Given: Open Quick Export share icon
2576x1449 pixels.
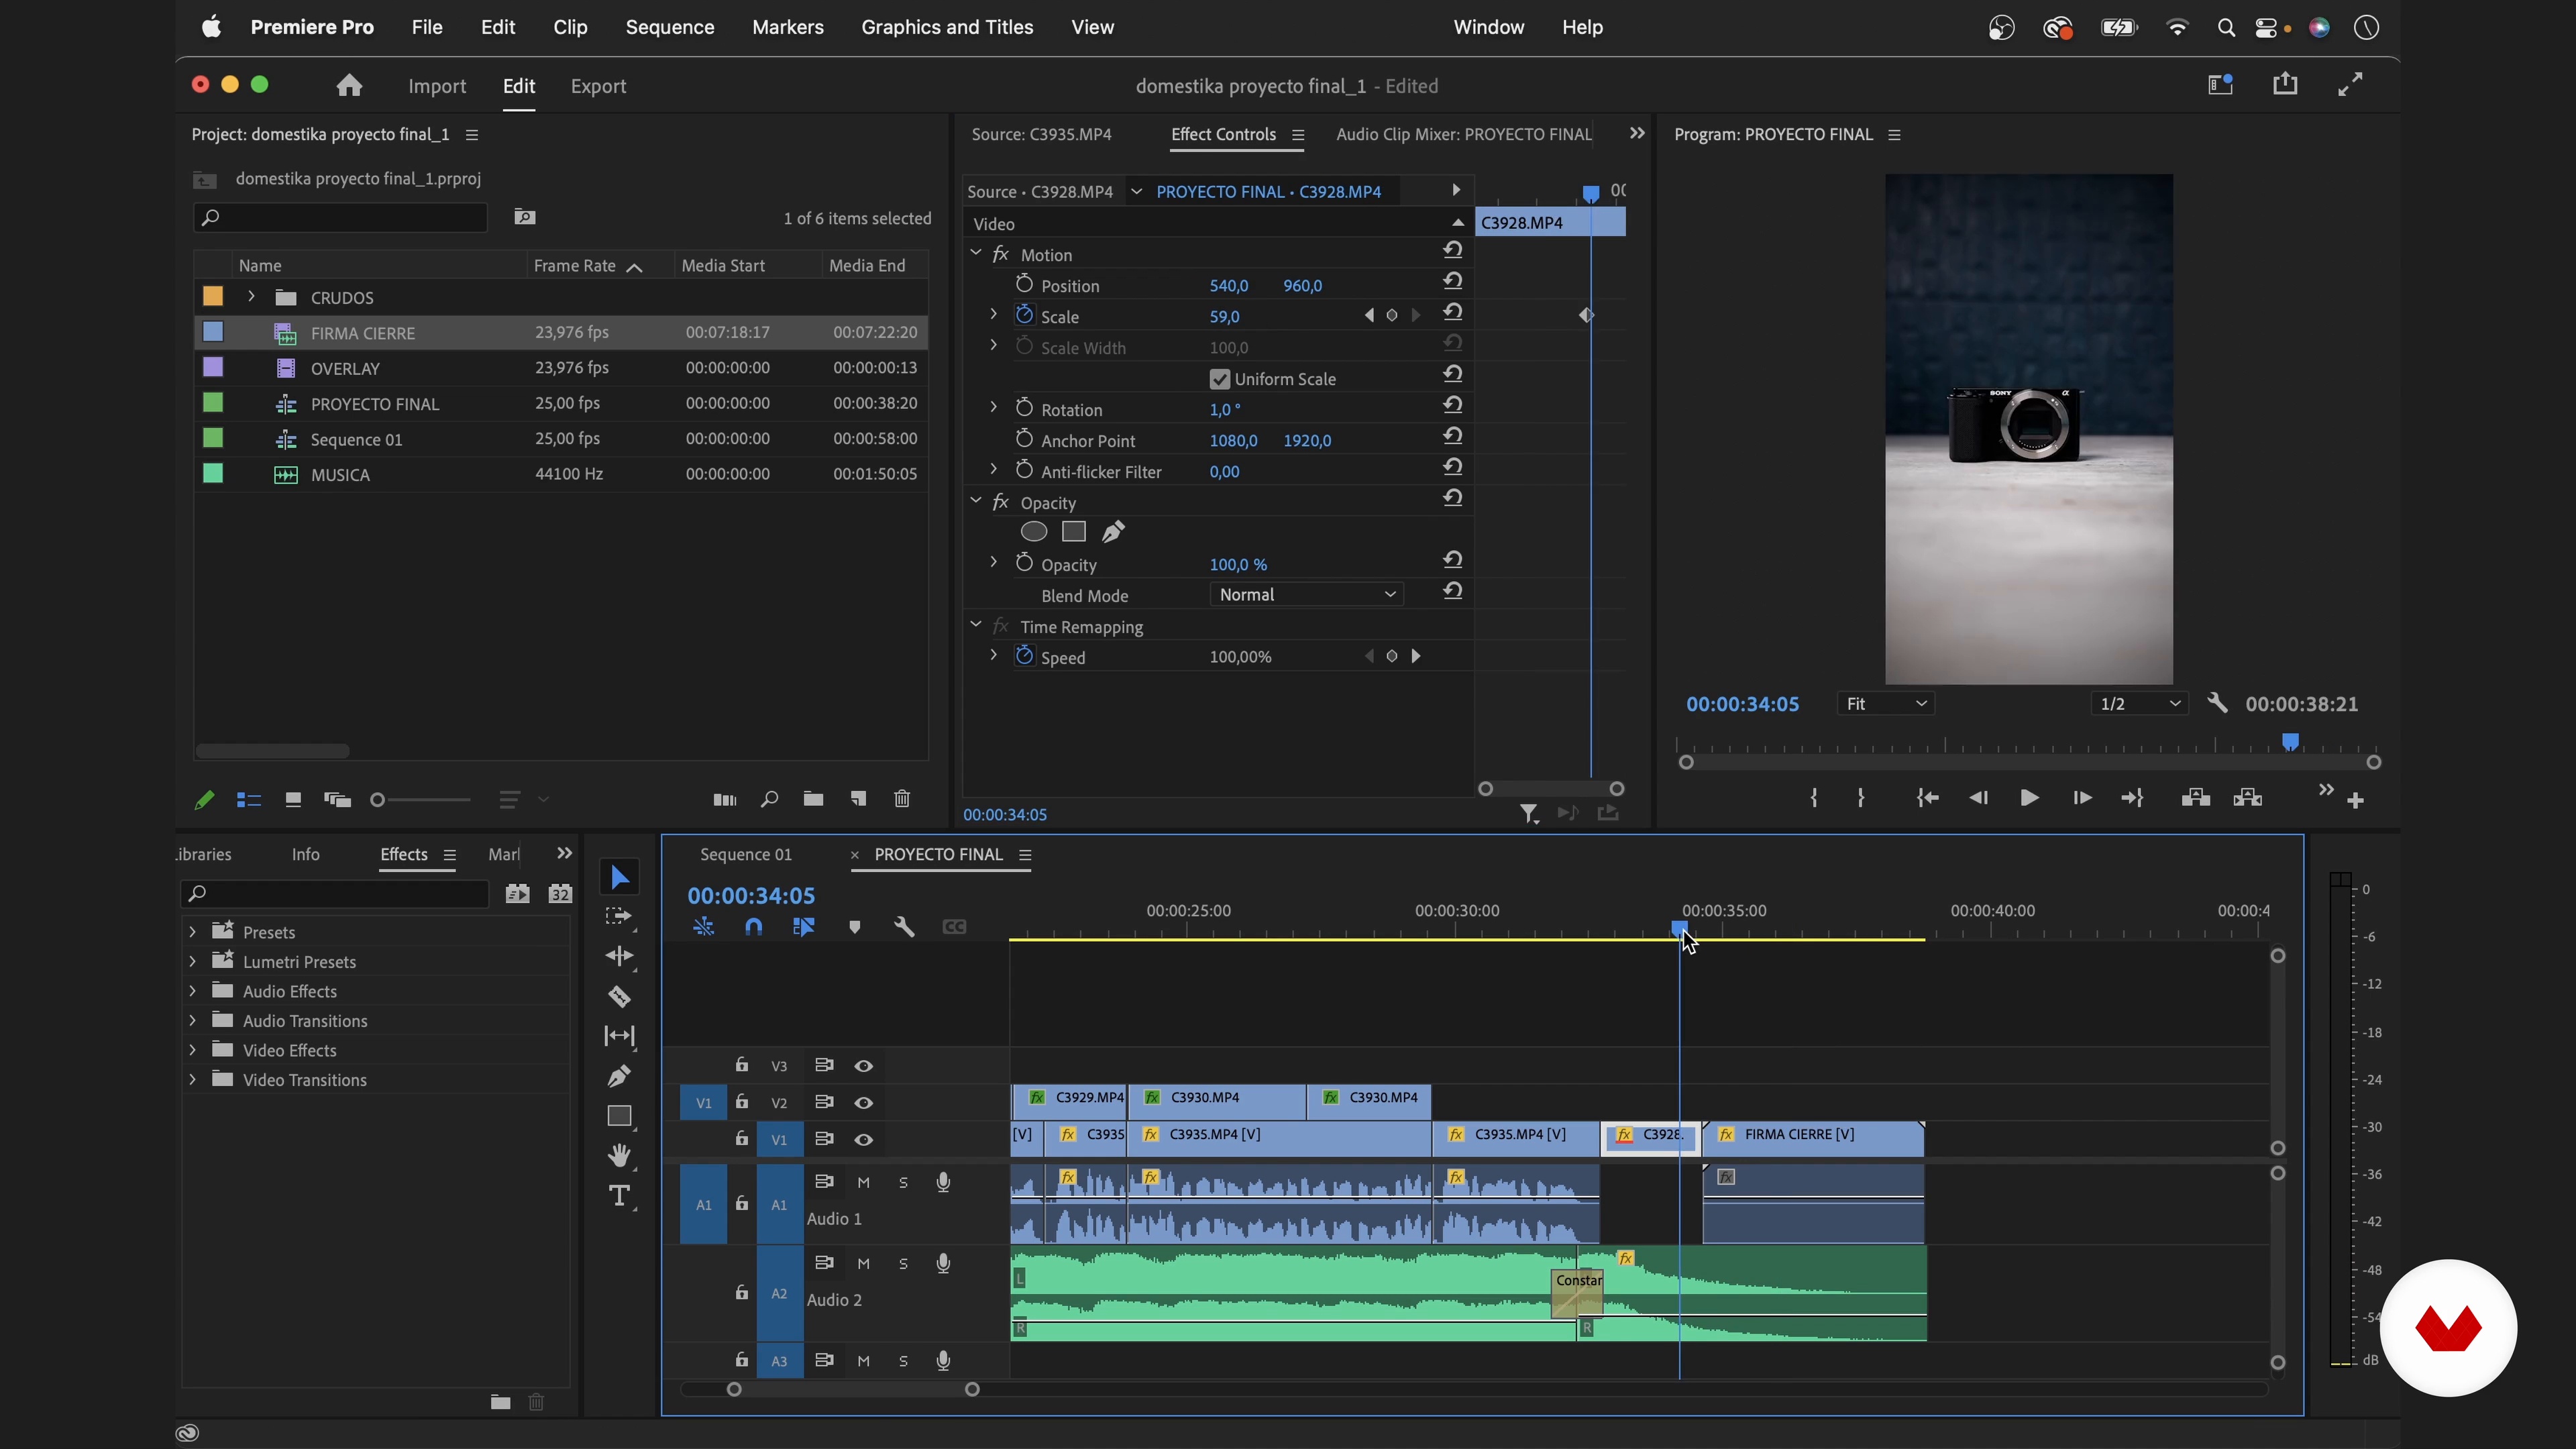Looking at the screenshot, I should click(2285, 84).
